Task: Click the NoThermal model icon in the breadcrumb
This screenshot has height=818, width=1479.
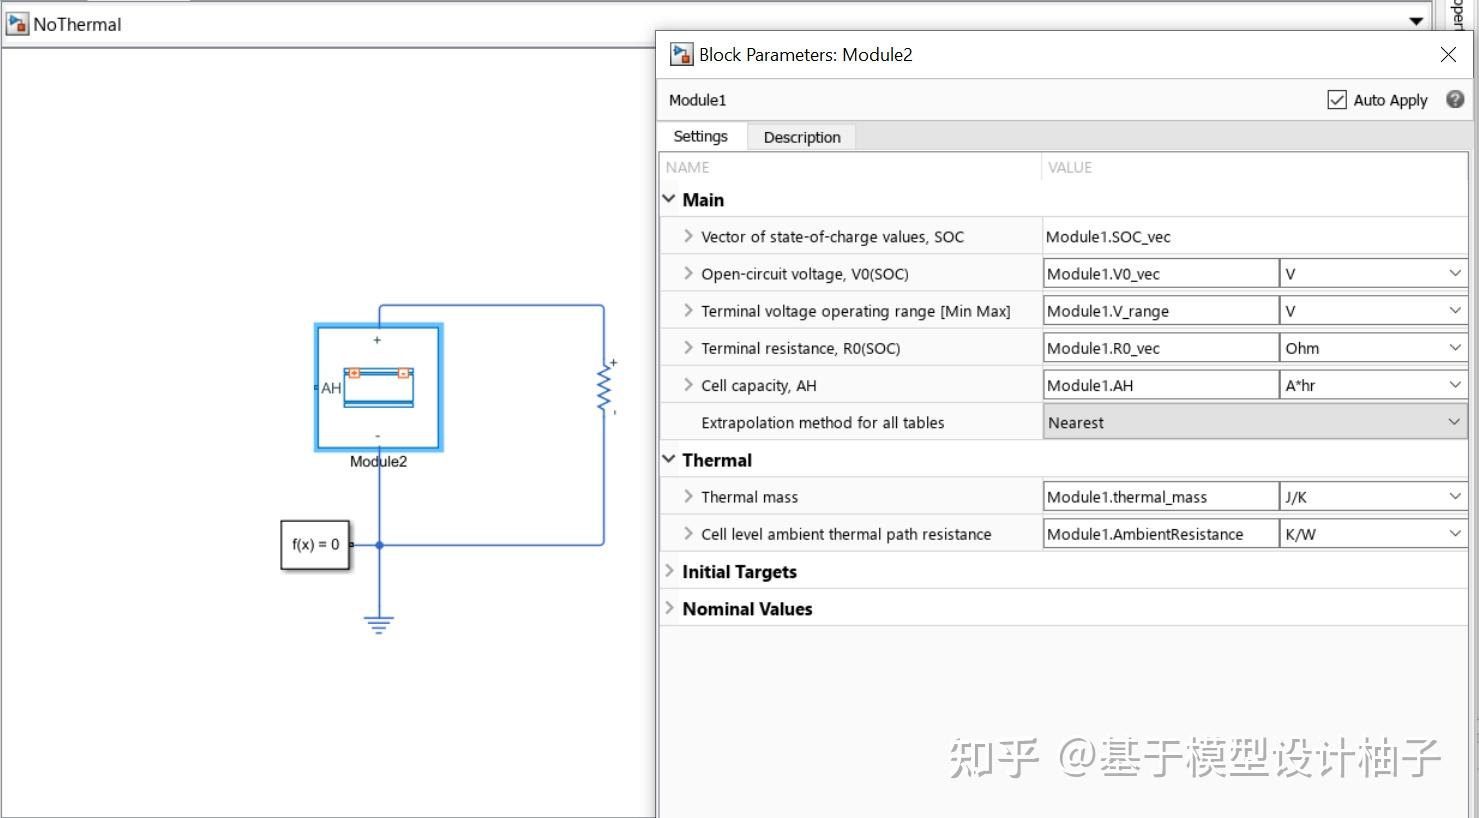Action: pos(16,23)
